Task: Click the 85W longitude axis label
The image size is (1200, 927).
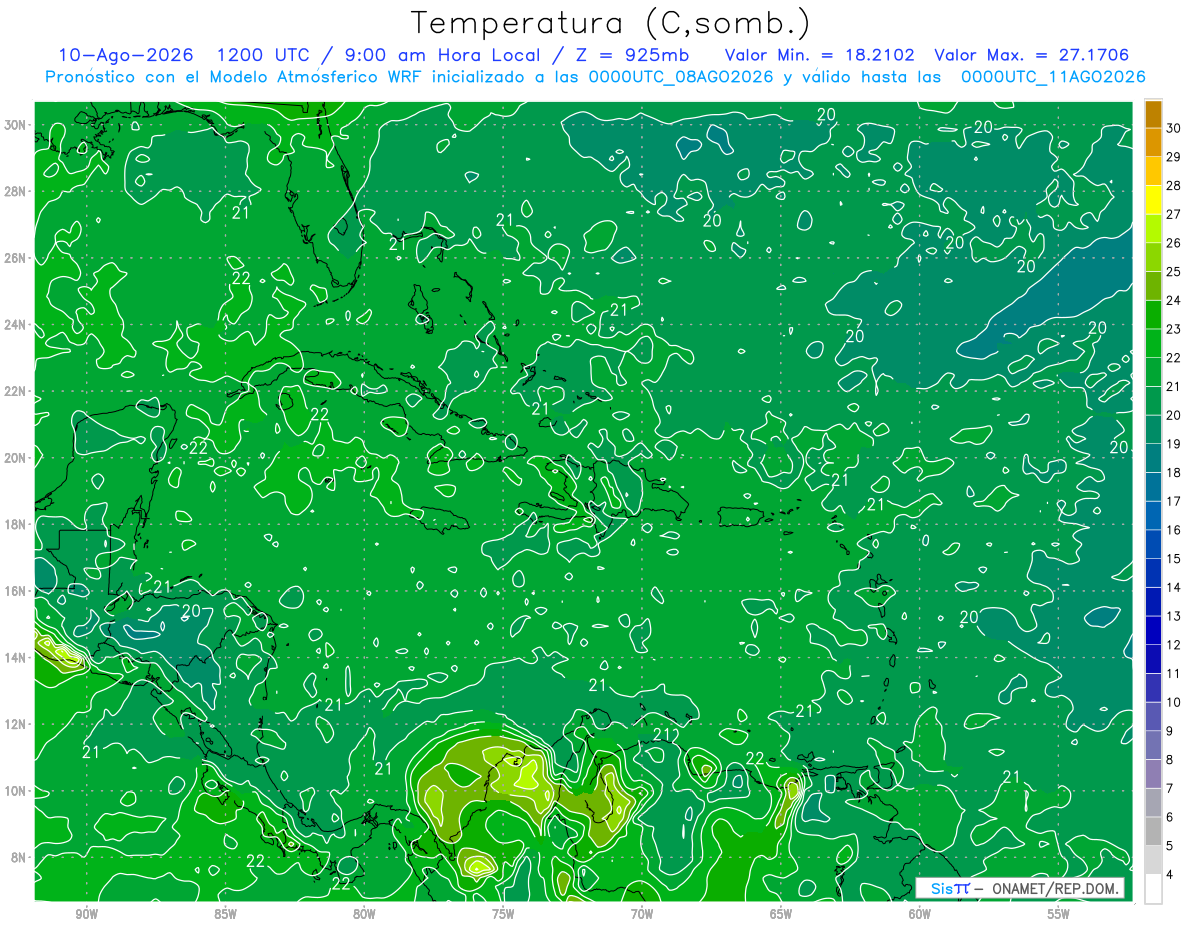Action: coord(225,914)
